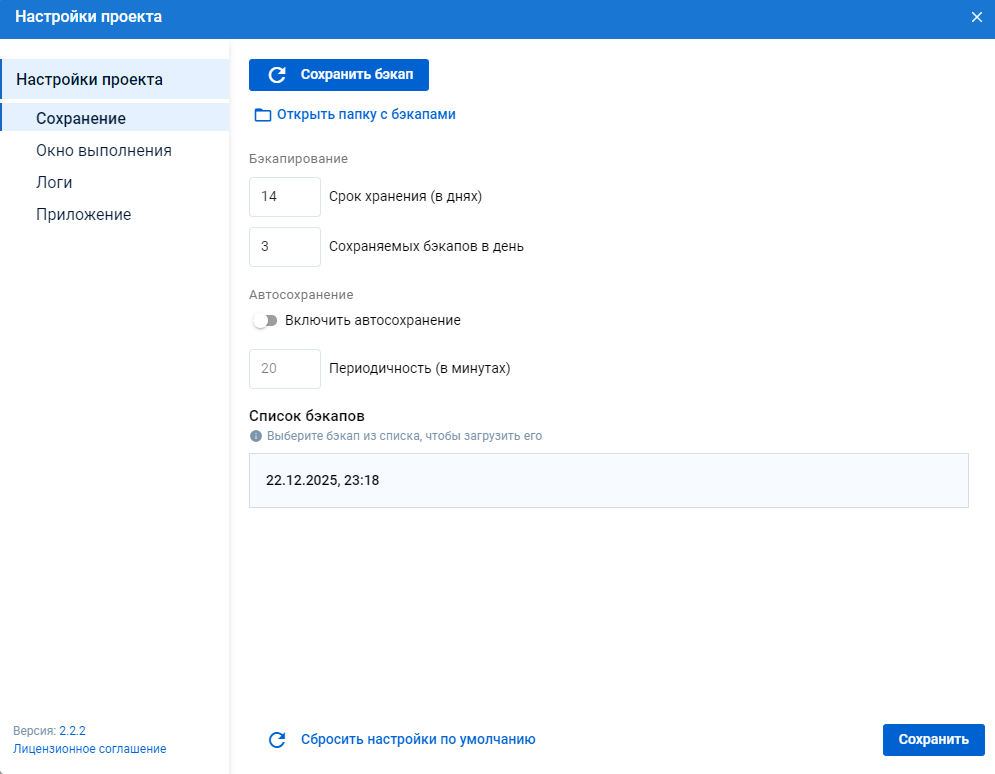
Task: Go to the Логи section
Action: tap(54, 183)
